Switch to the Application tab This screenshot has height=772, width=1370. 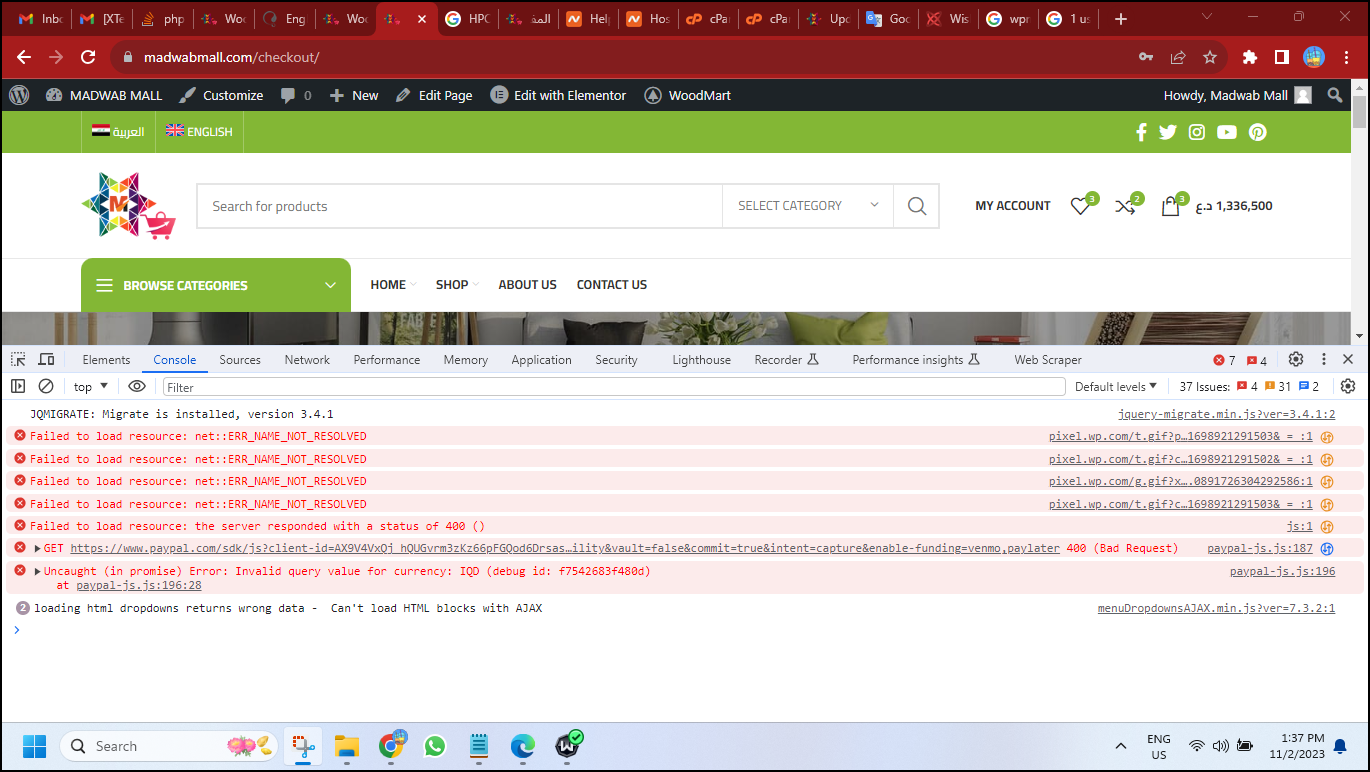tap(541, 360)
